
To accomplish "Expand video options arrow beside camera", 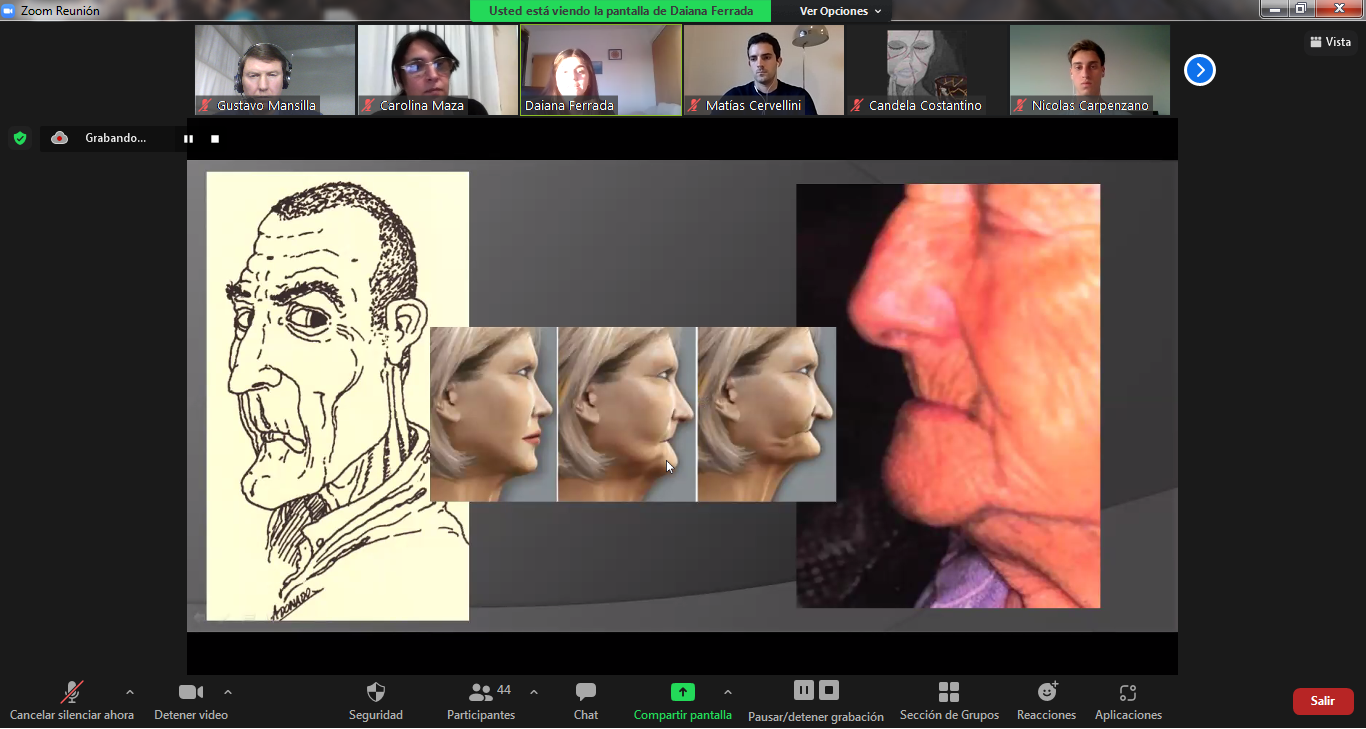I will pos(228,692).
